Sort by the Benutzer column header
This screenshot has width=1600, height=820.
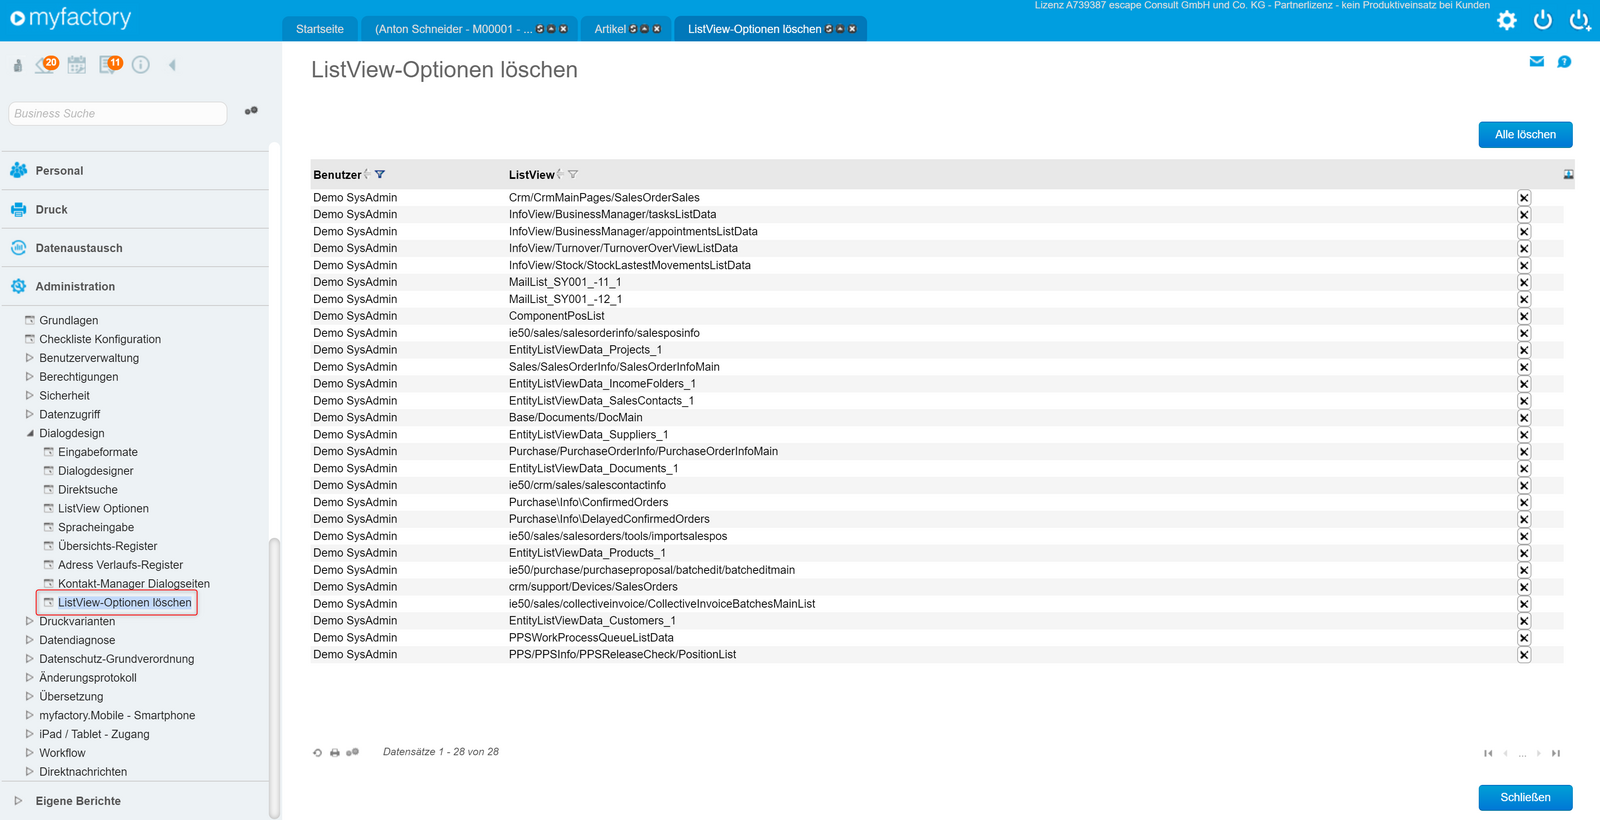(x=337, y=175)
